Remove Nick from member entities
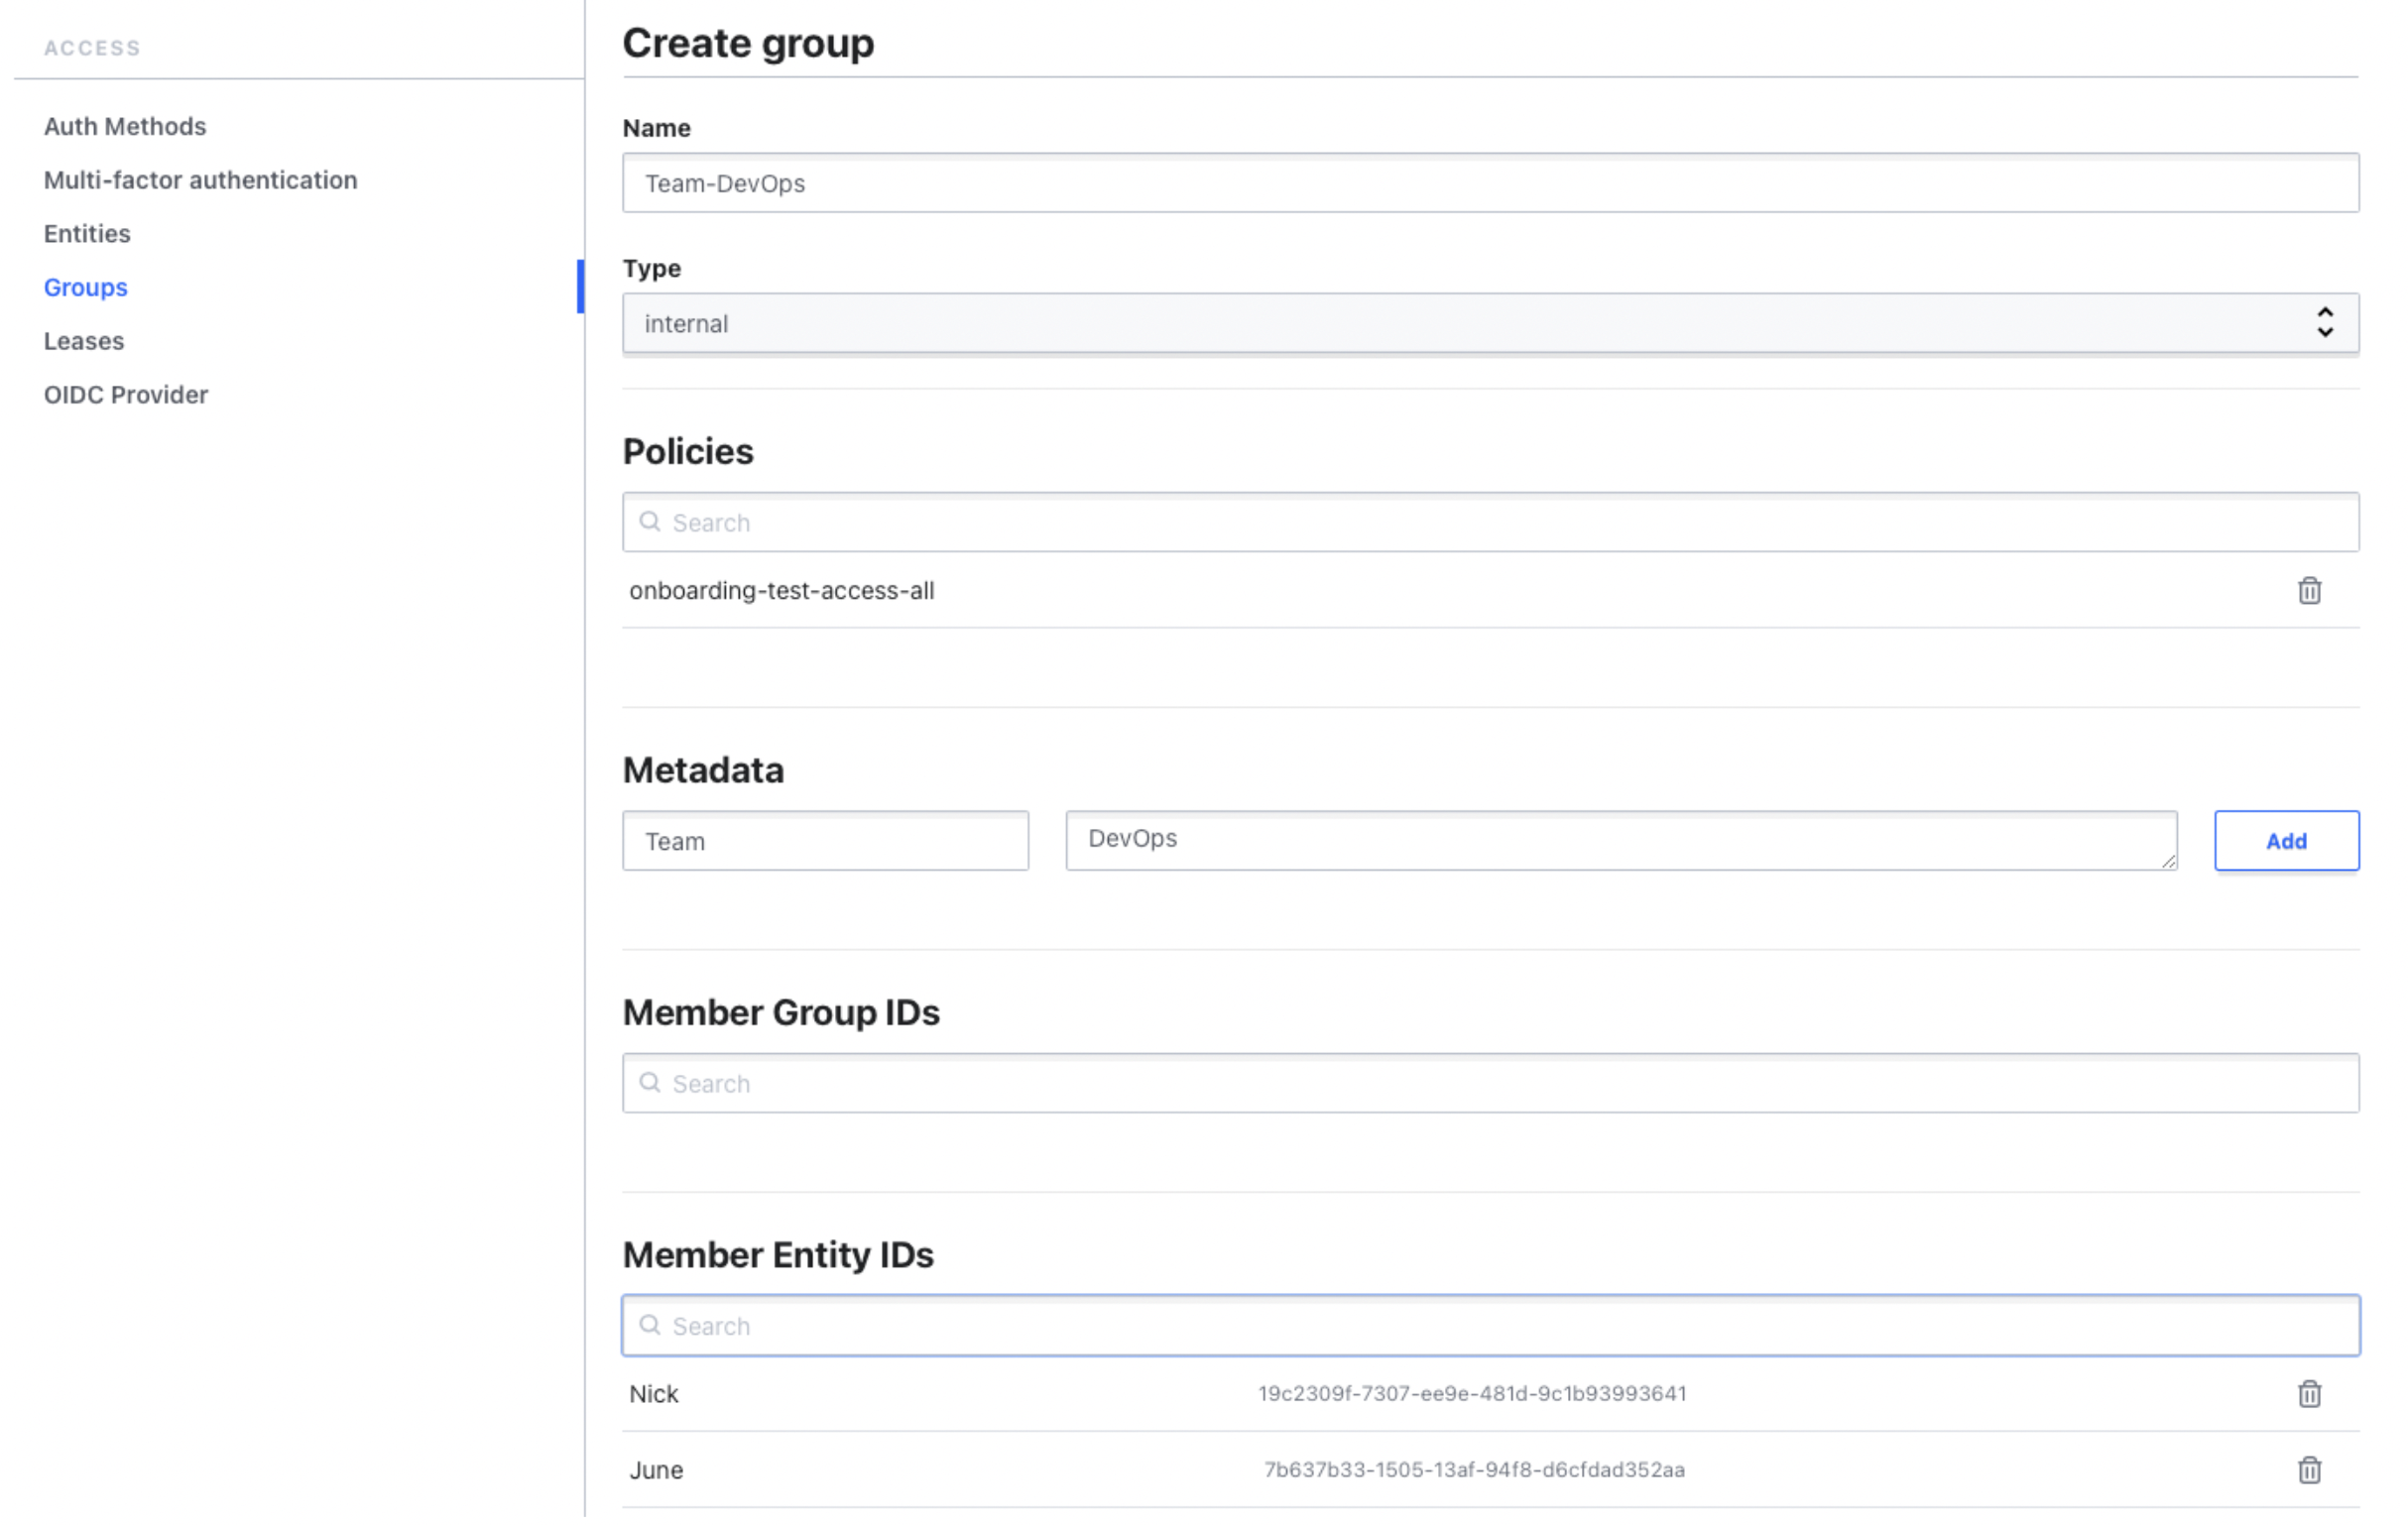The width and height of the screenshot is (2408, 1525). tap(2308, 1394)
